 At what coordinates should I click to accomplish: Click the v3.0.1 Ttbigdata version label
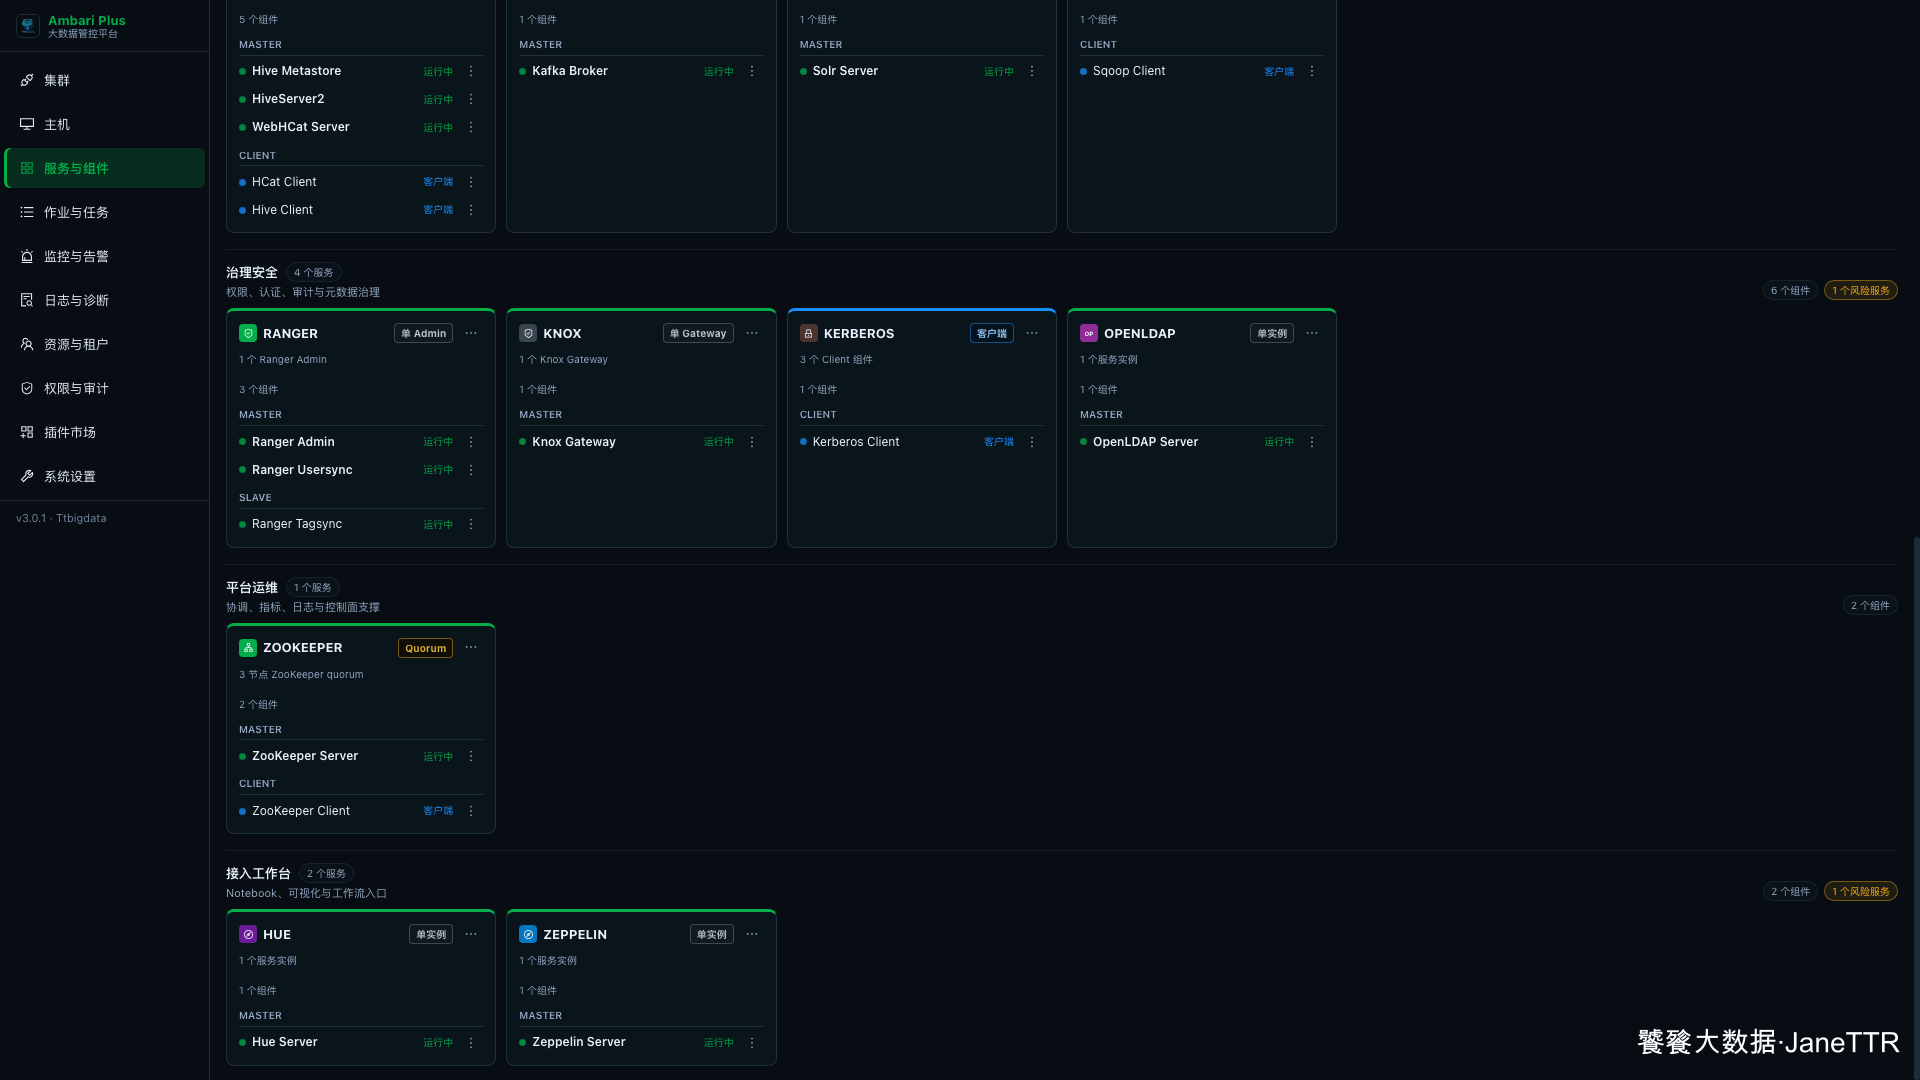pos(61,518)
